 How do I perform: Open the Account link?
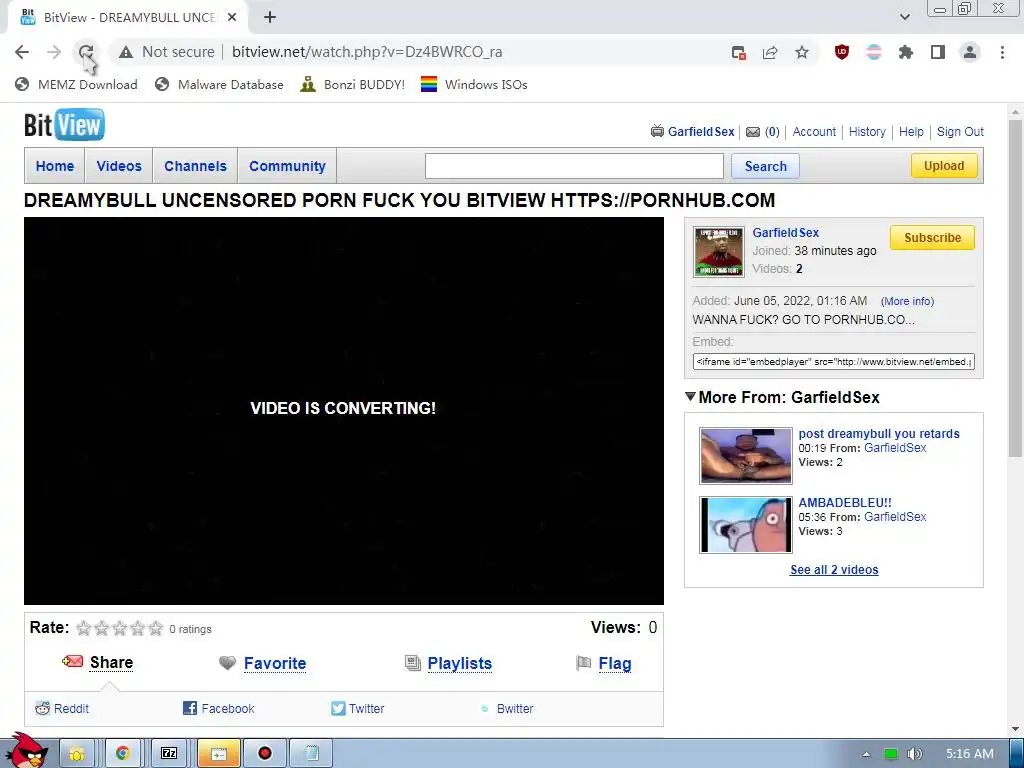pos(814,132)
